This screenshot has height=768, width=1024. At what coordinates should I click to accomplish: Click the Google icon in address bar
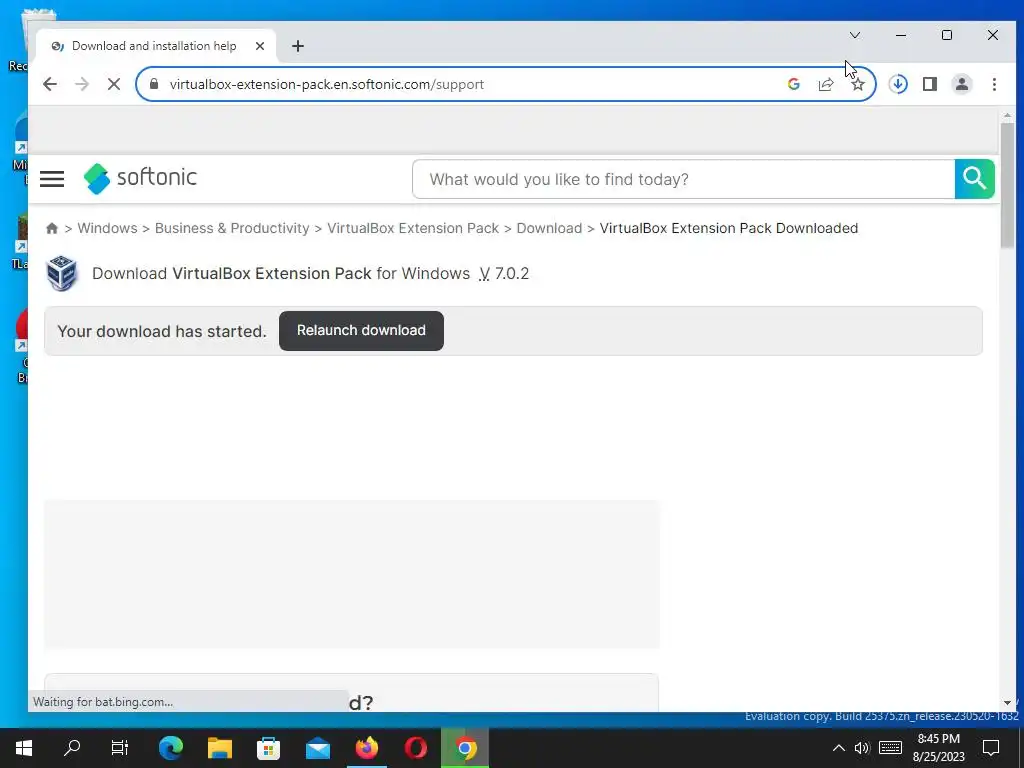click(793, 84)
